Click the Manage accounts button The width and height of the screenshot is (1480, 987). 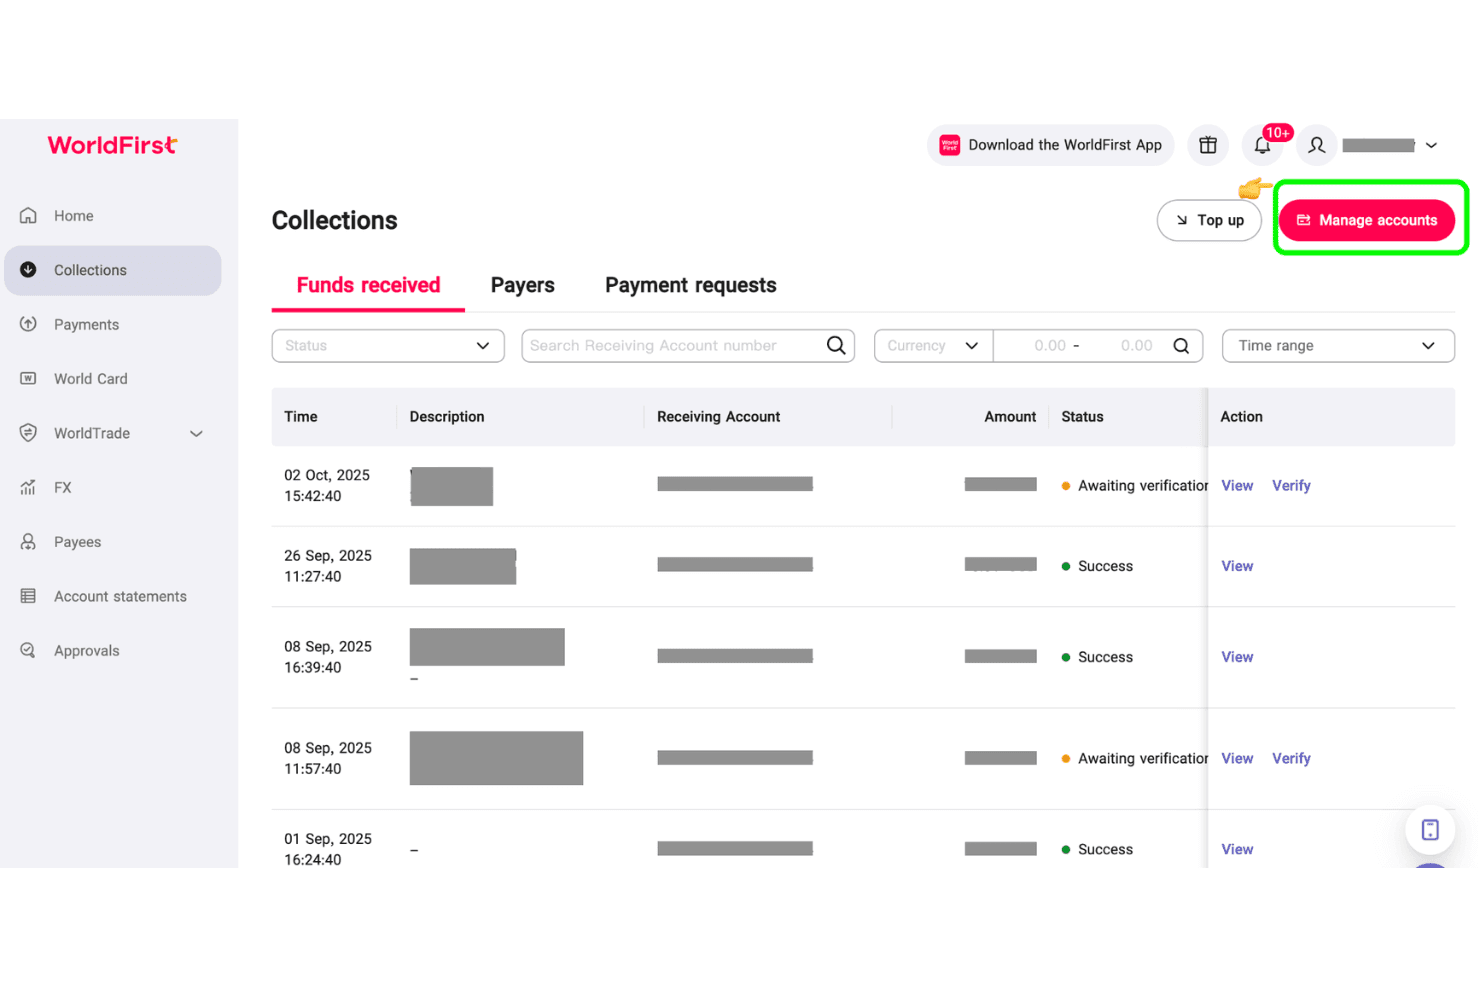coord(1367,220)
